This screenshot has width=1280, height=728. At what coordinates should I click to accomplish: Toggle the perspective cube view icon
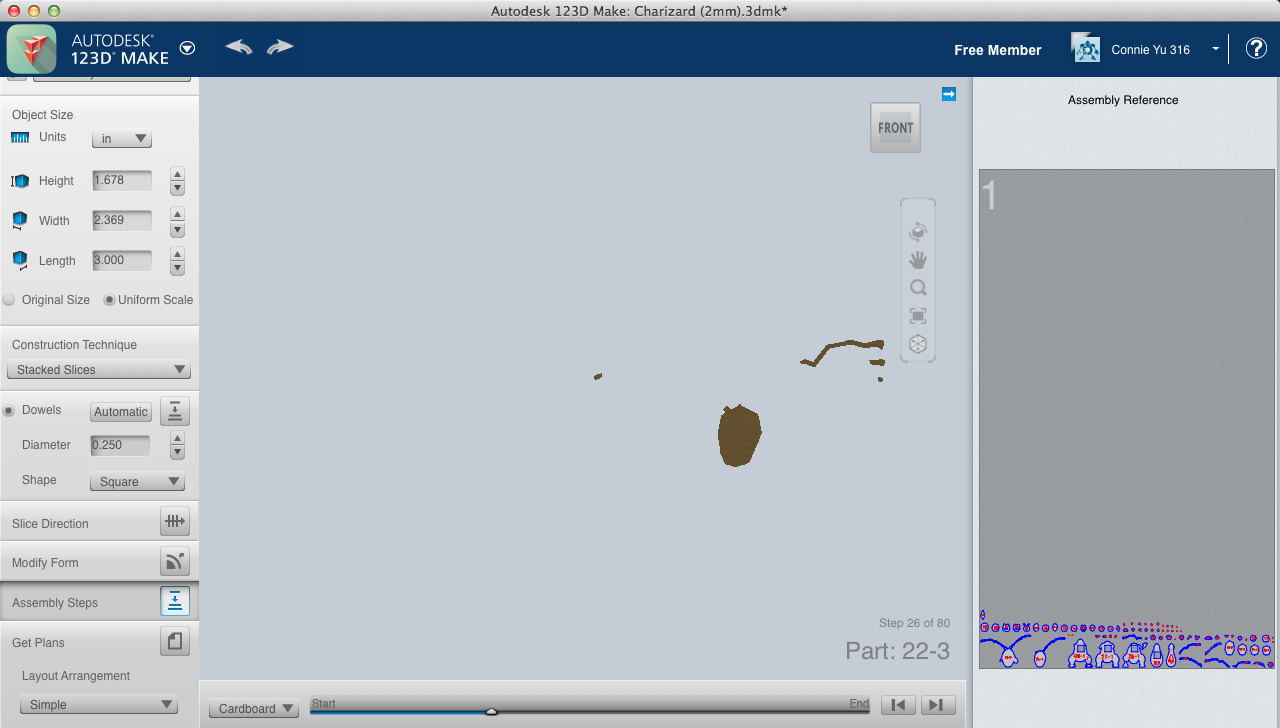(x=918, y=344)
